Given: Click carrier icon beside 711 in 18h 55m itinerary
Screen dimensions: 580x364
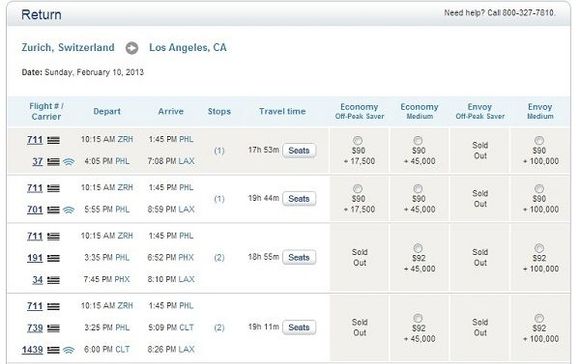Looking at the screenshot, I should (x=54, y=236).
